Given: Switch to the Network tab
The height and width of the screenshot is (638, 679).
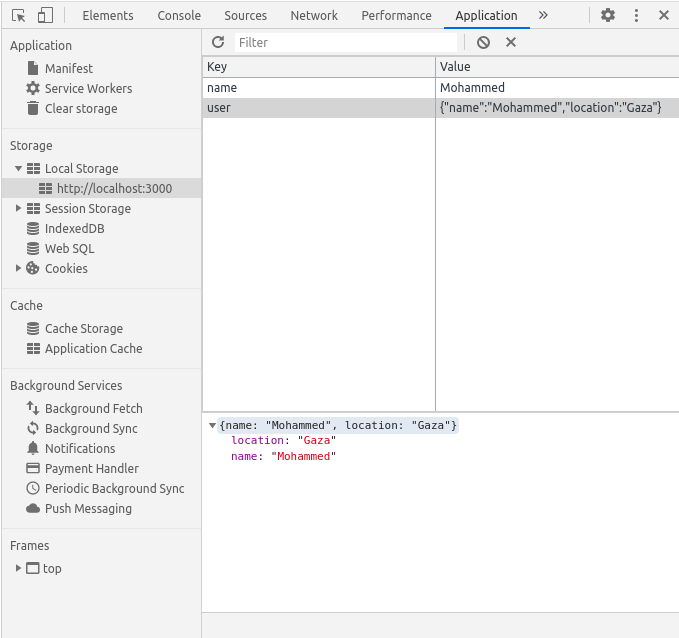Looking at the screenshot, I should tap(314, 16).
